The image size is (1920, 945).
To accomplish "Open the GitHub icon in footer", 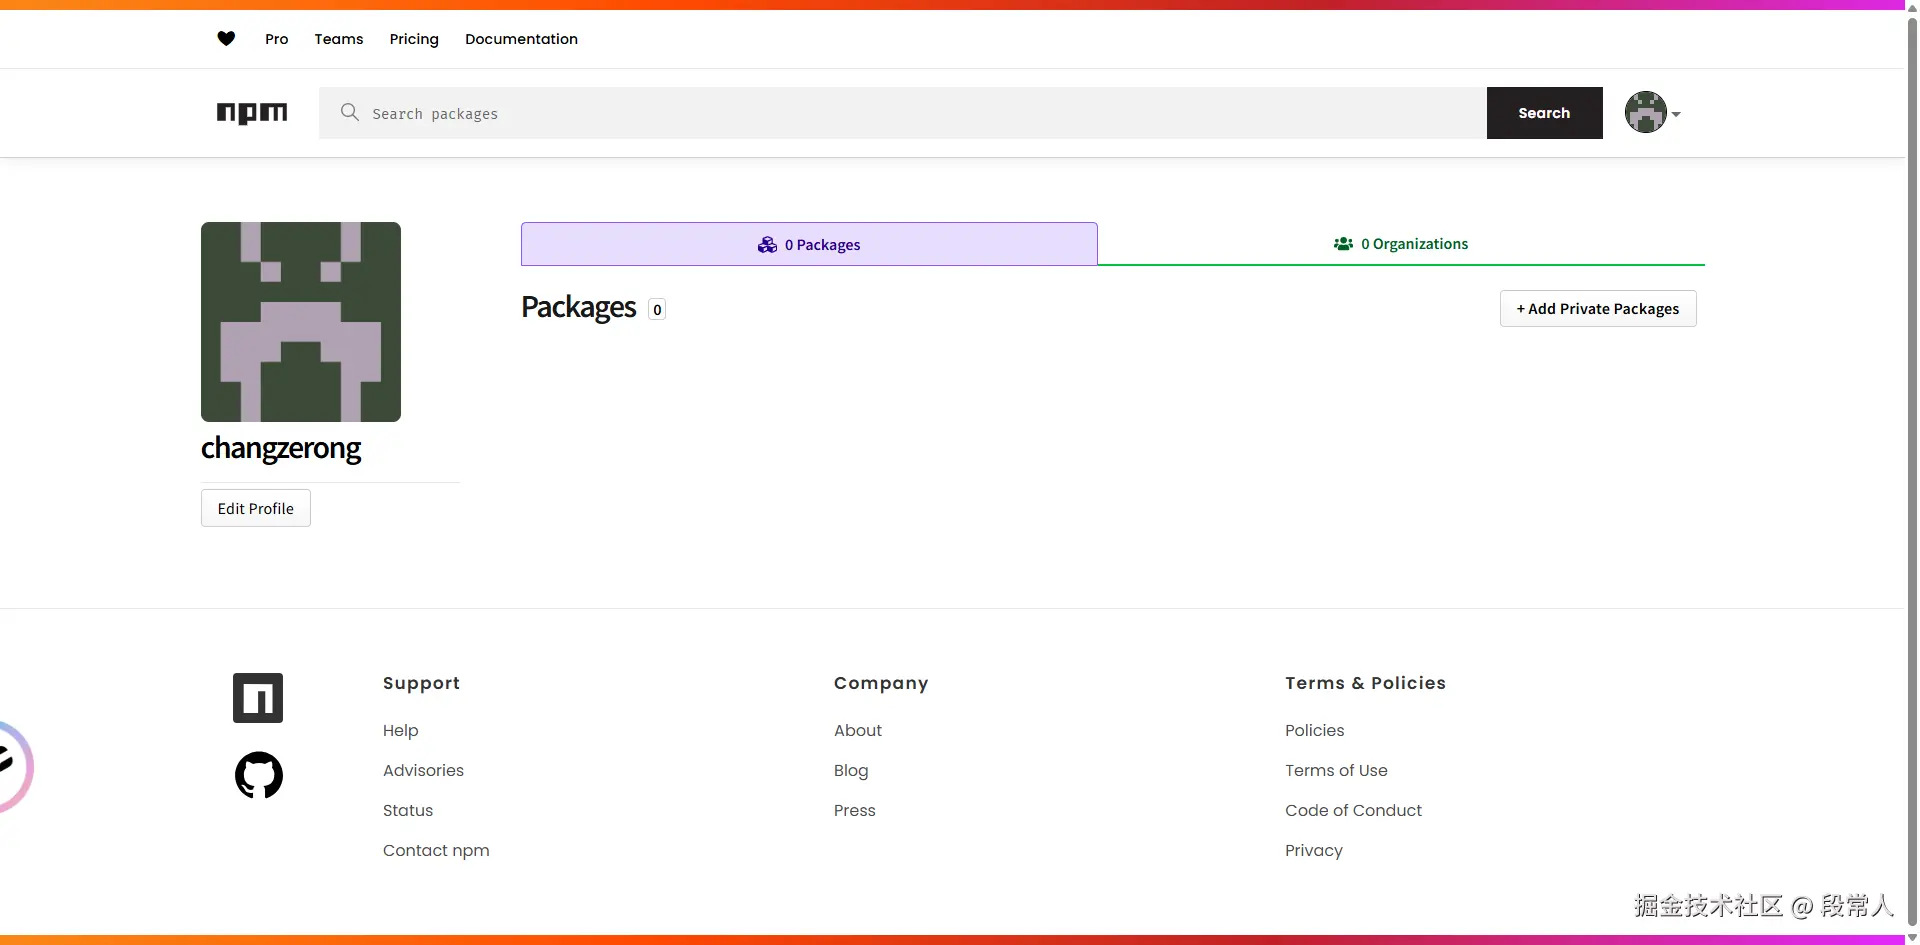I will coord(259,775).
